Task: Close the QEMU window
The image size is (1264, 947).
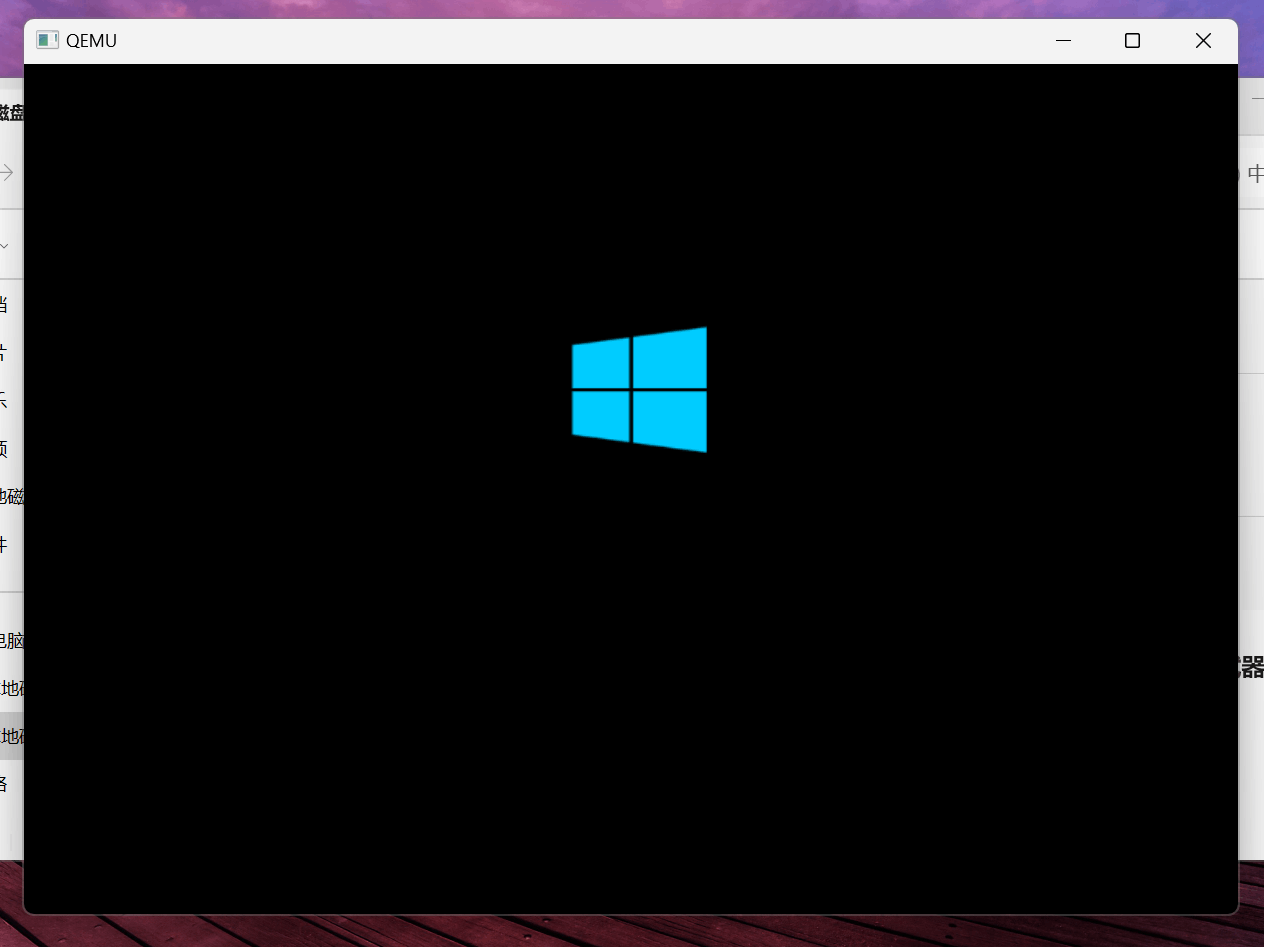Action: pyautogui.click(x=1203, y=41)
